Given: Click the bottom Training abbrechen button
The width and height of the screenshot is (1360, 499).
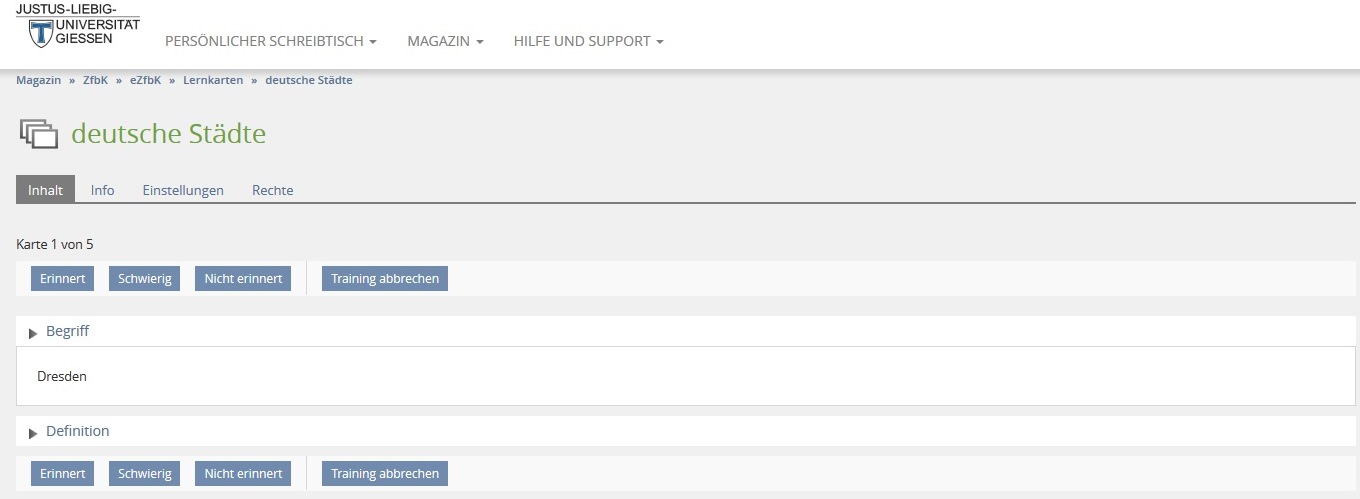Looking at the screenshot, I should [x=385, y=474].
